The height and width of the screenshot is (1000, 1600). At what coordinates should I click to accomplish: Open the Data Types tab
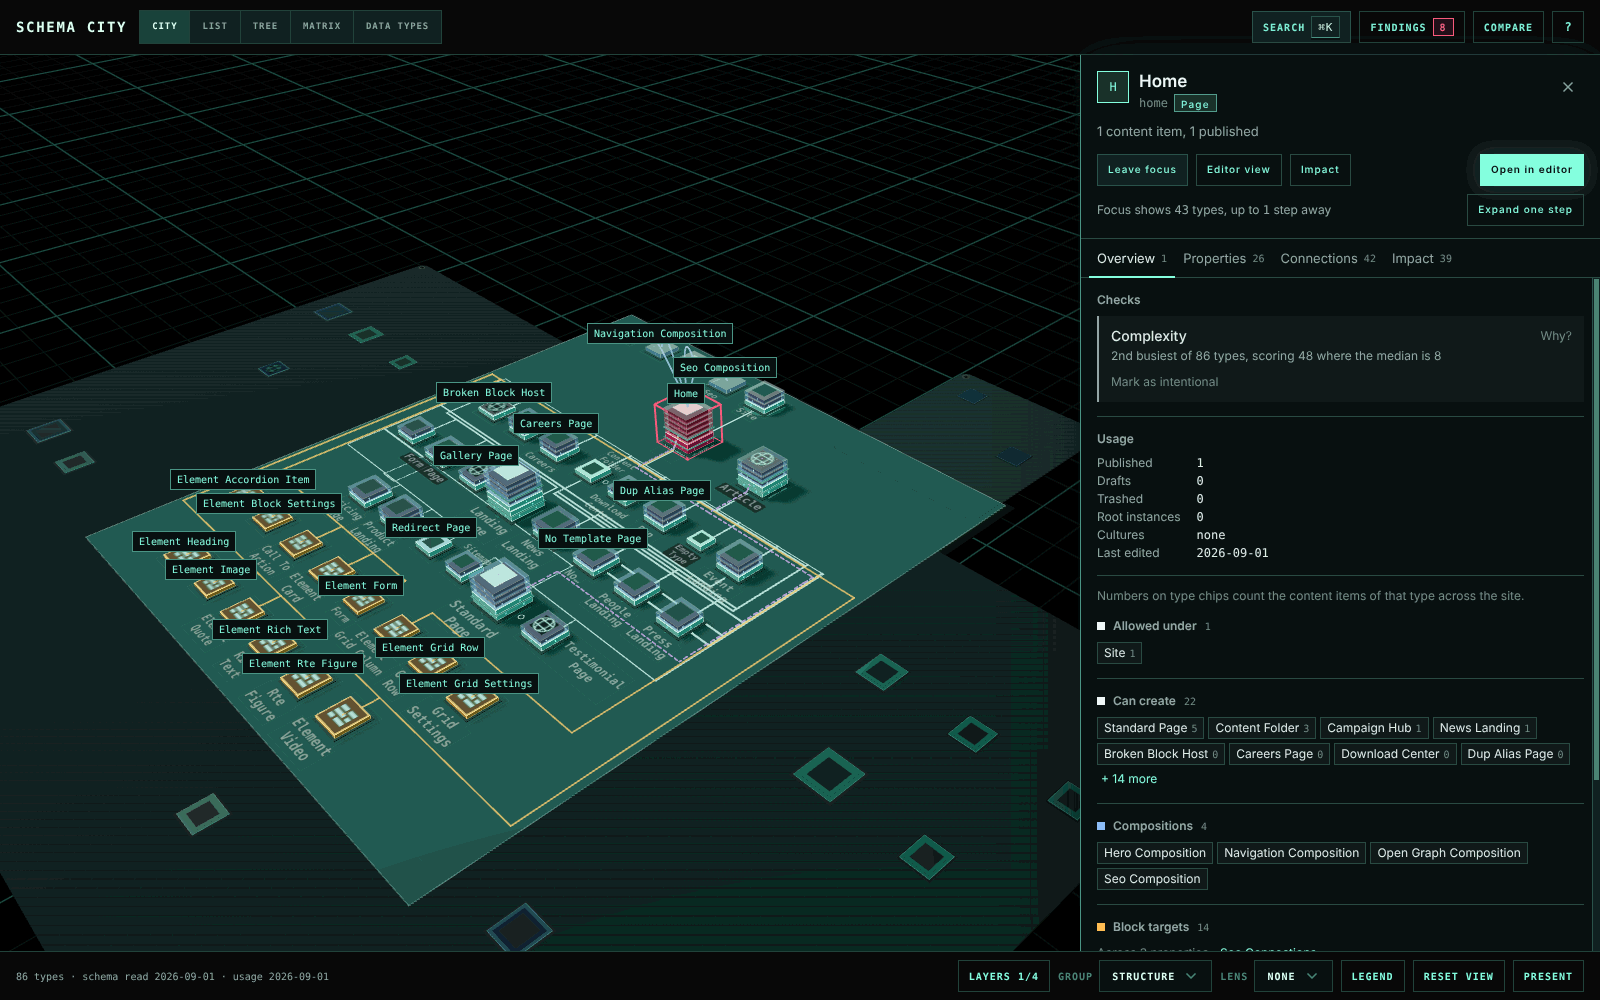397,26
